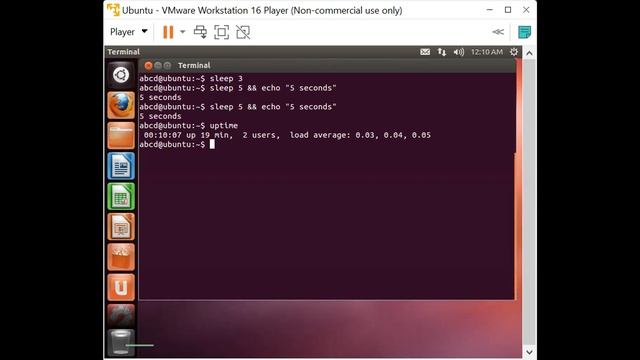This screenshot has height=360, width=640.
Task: Open the session gear menu
Action: click(514, 52)
